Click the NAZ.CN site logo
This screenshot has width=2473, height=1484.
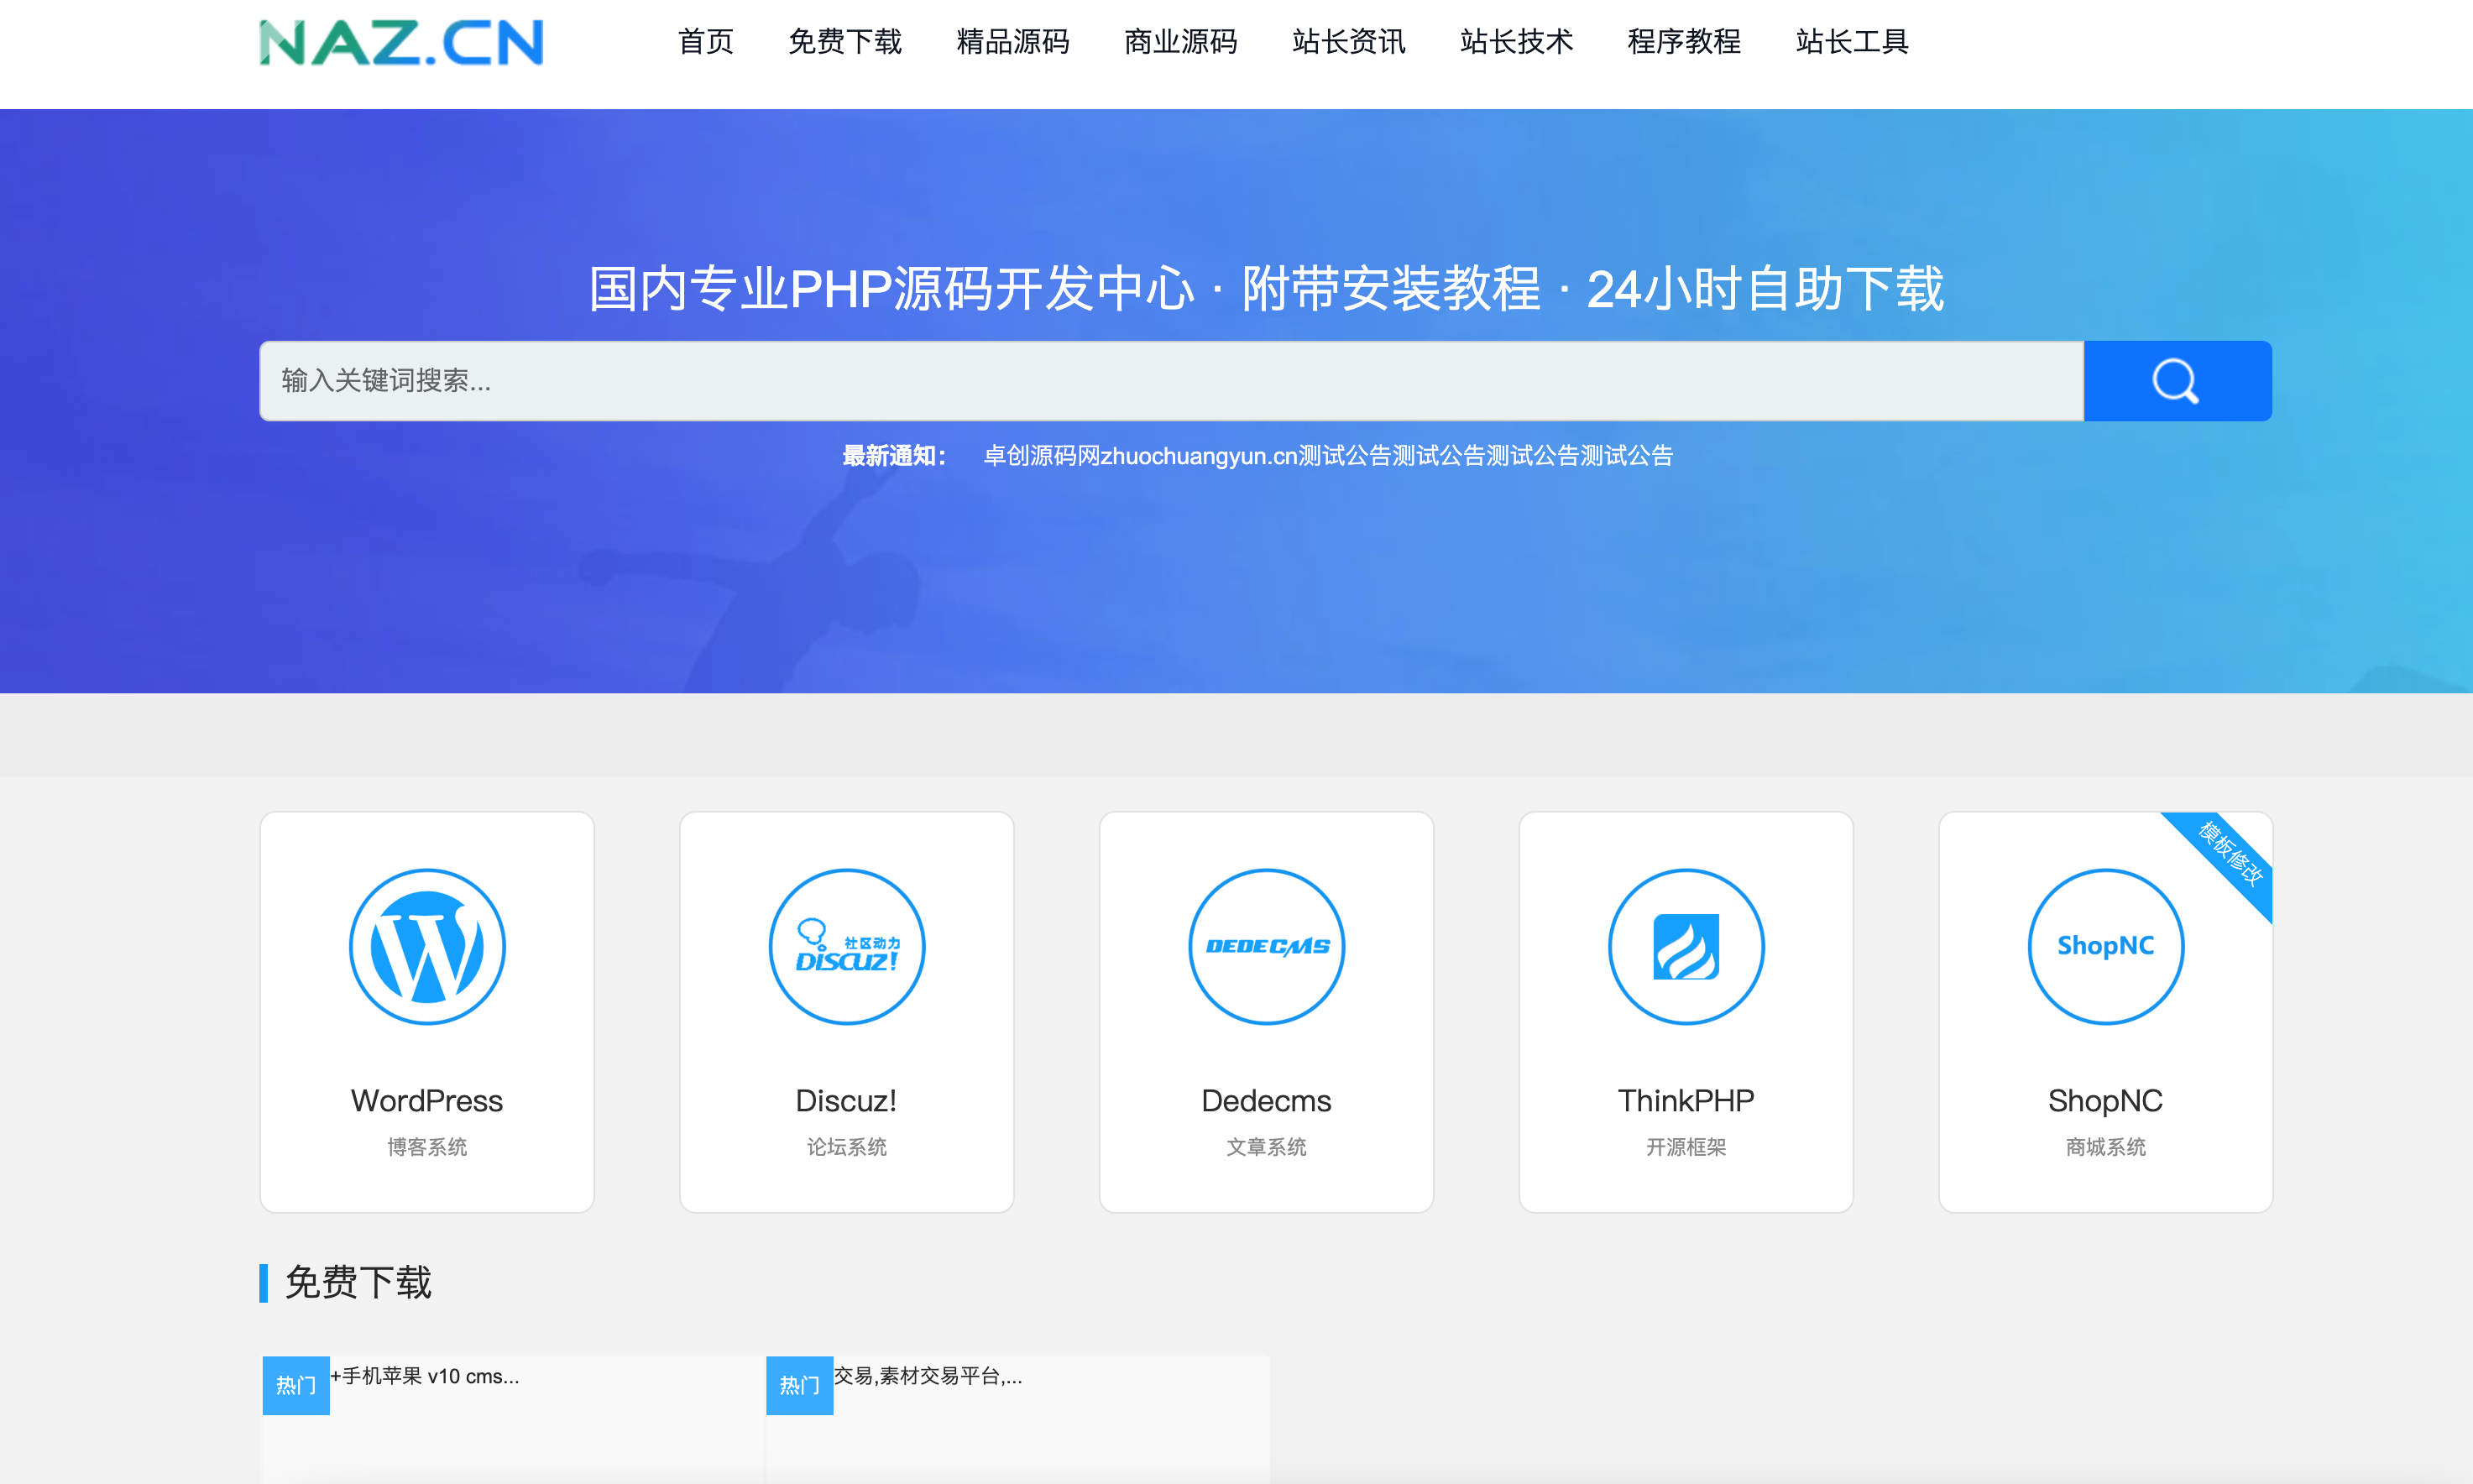tap(401, 42)
